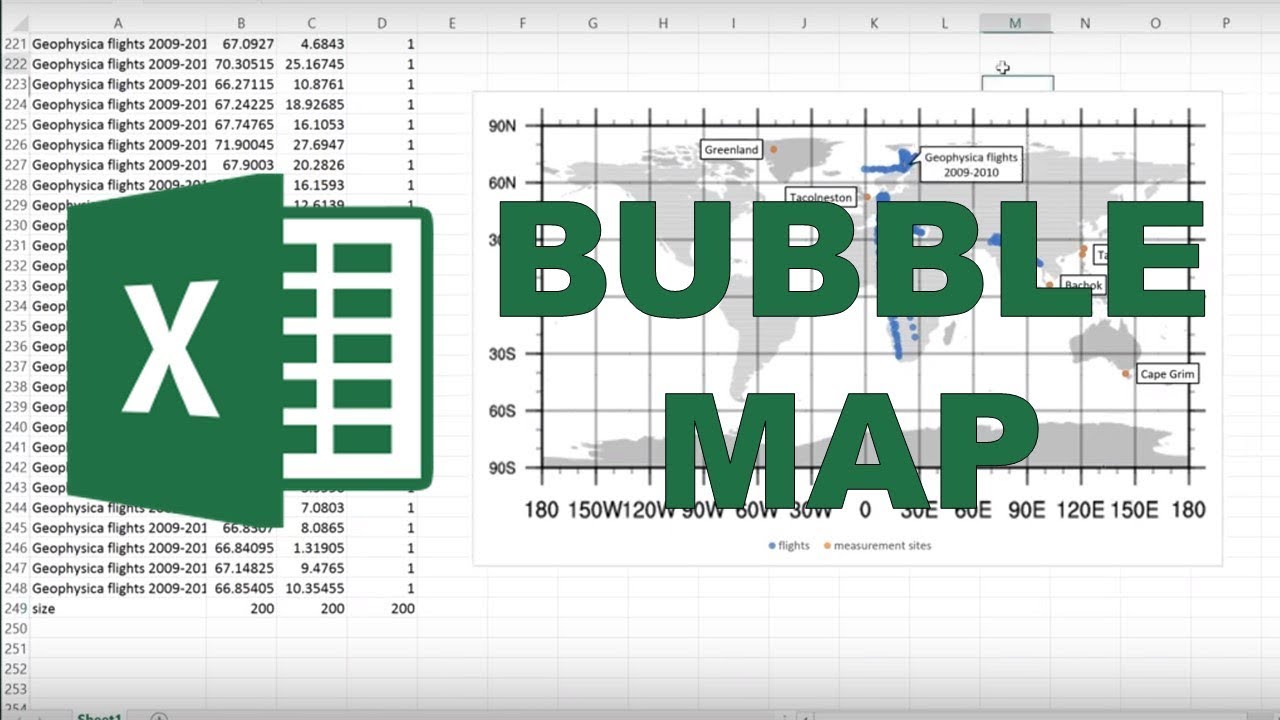1280x720 pixels.
Task: Select column A header
Action: pyautogui.click(x=119, y=23)
